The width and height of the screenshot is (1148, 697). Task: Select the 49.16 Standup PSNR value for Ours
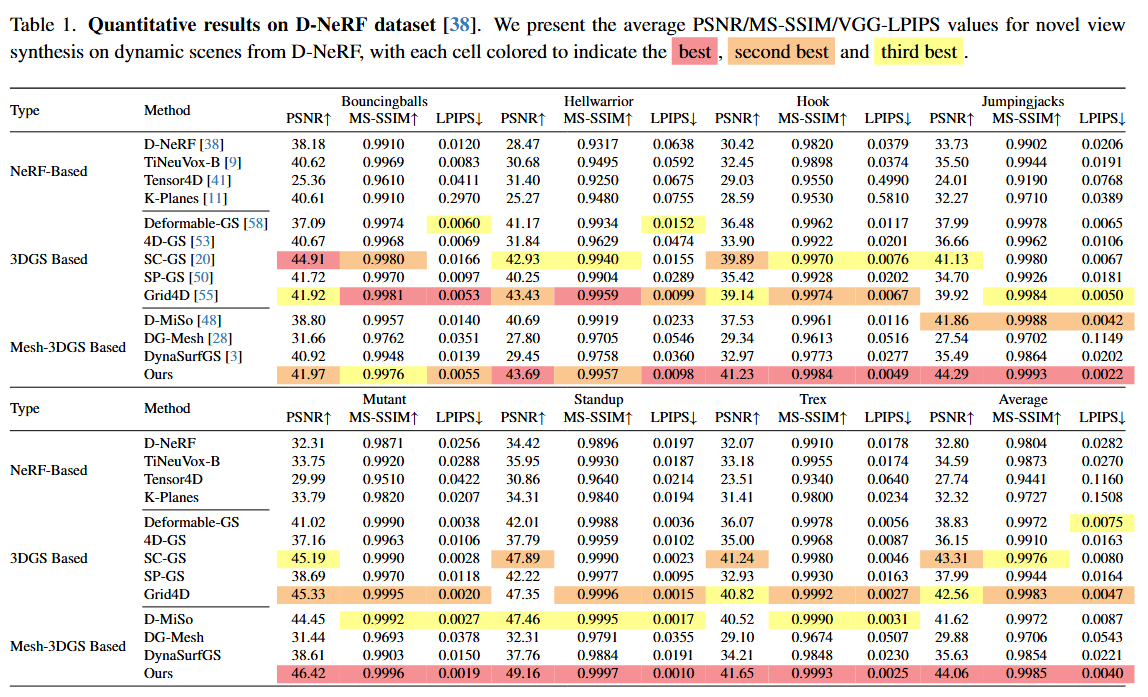pos(519,673)
